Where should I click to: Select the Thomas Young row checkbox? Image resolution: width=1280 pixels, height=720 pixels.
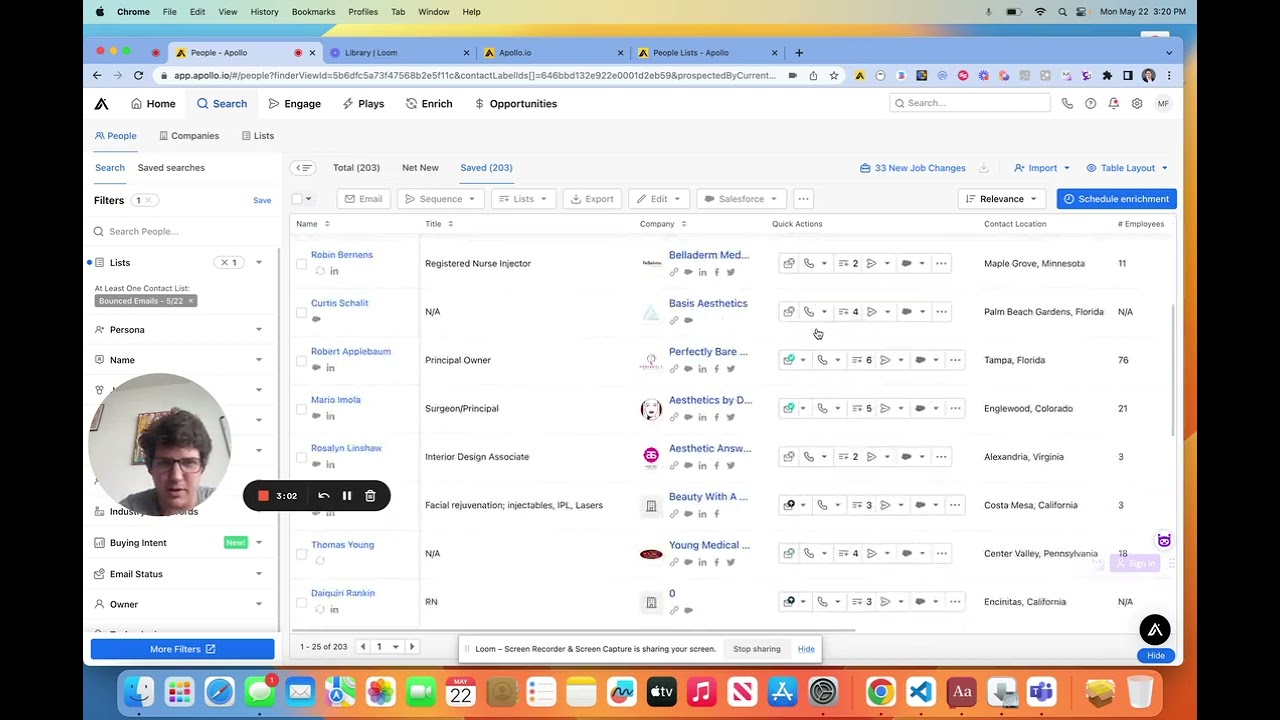[x=301, y=554]
